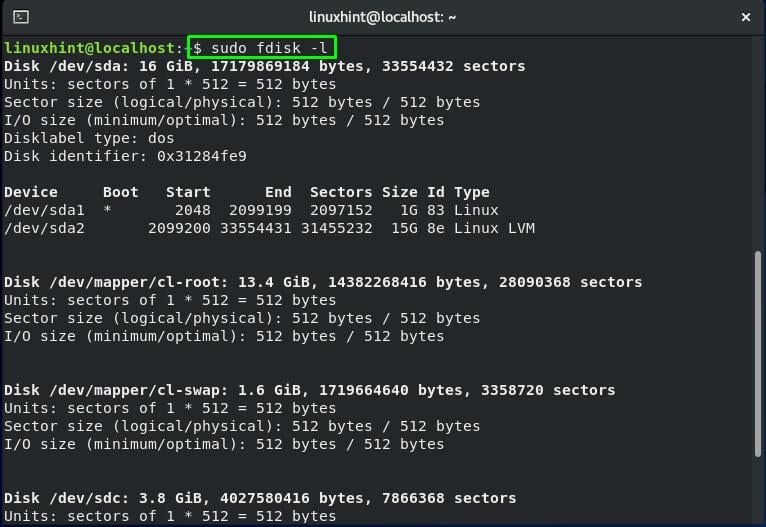Click the Disklabel type: dos line
766x527 pixels.
click(x=89, y=138)
